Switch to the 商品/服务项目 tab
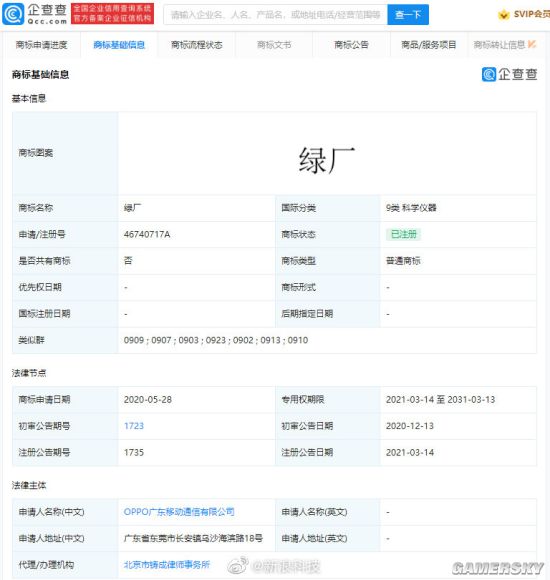Screen dimensions: 550x580 pos(429,45)
